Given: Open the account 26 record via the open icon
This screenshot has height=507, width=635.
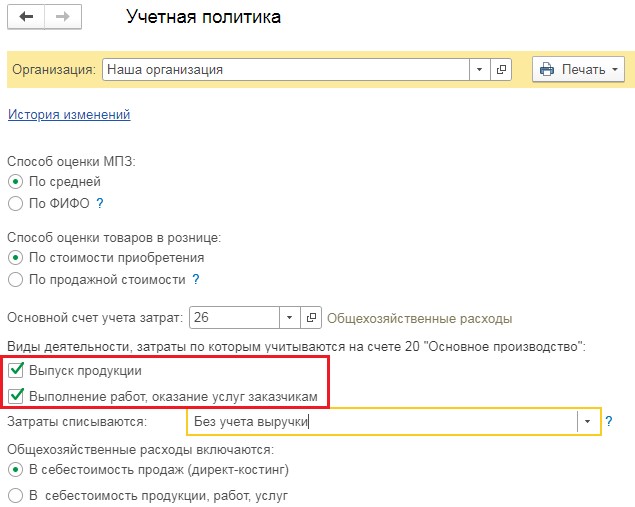Looking at the screenshot, I should click(311, 317).
